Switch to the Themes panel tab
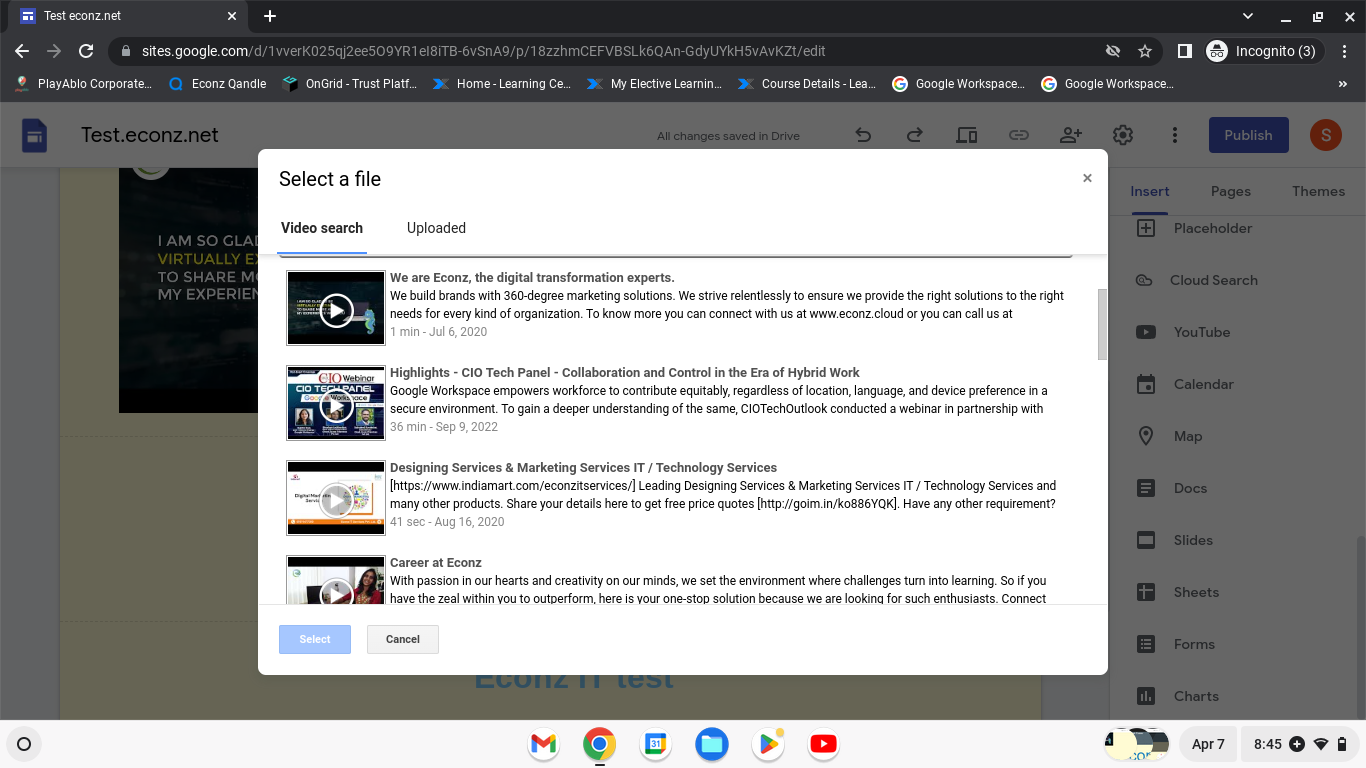Viewport: 1366px width, 768px height. (1318, 191)
